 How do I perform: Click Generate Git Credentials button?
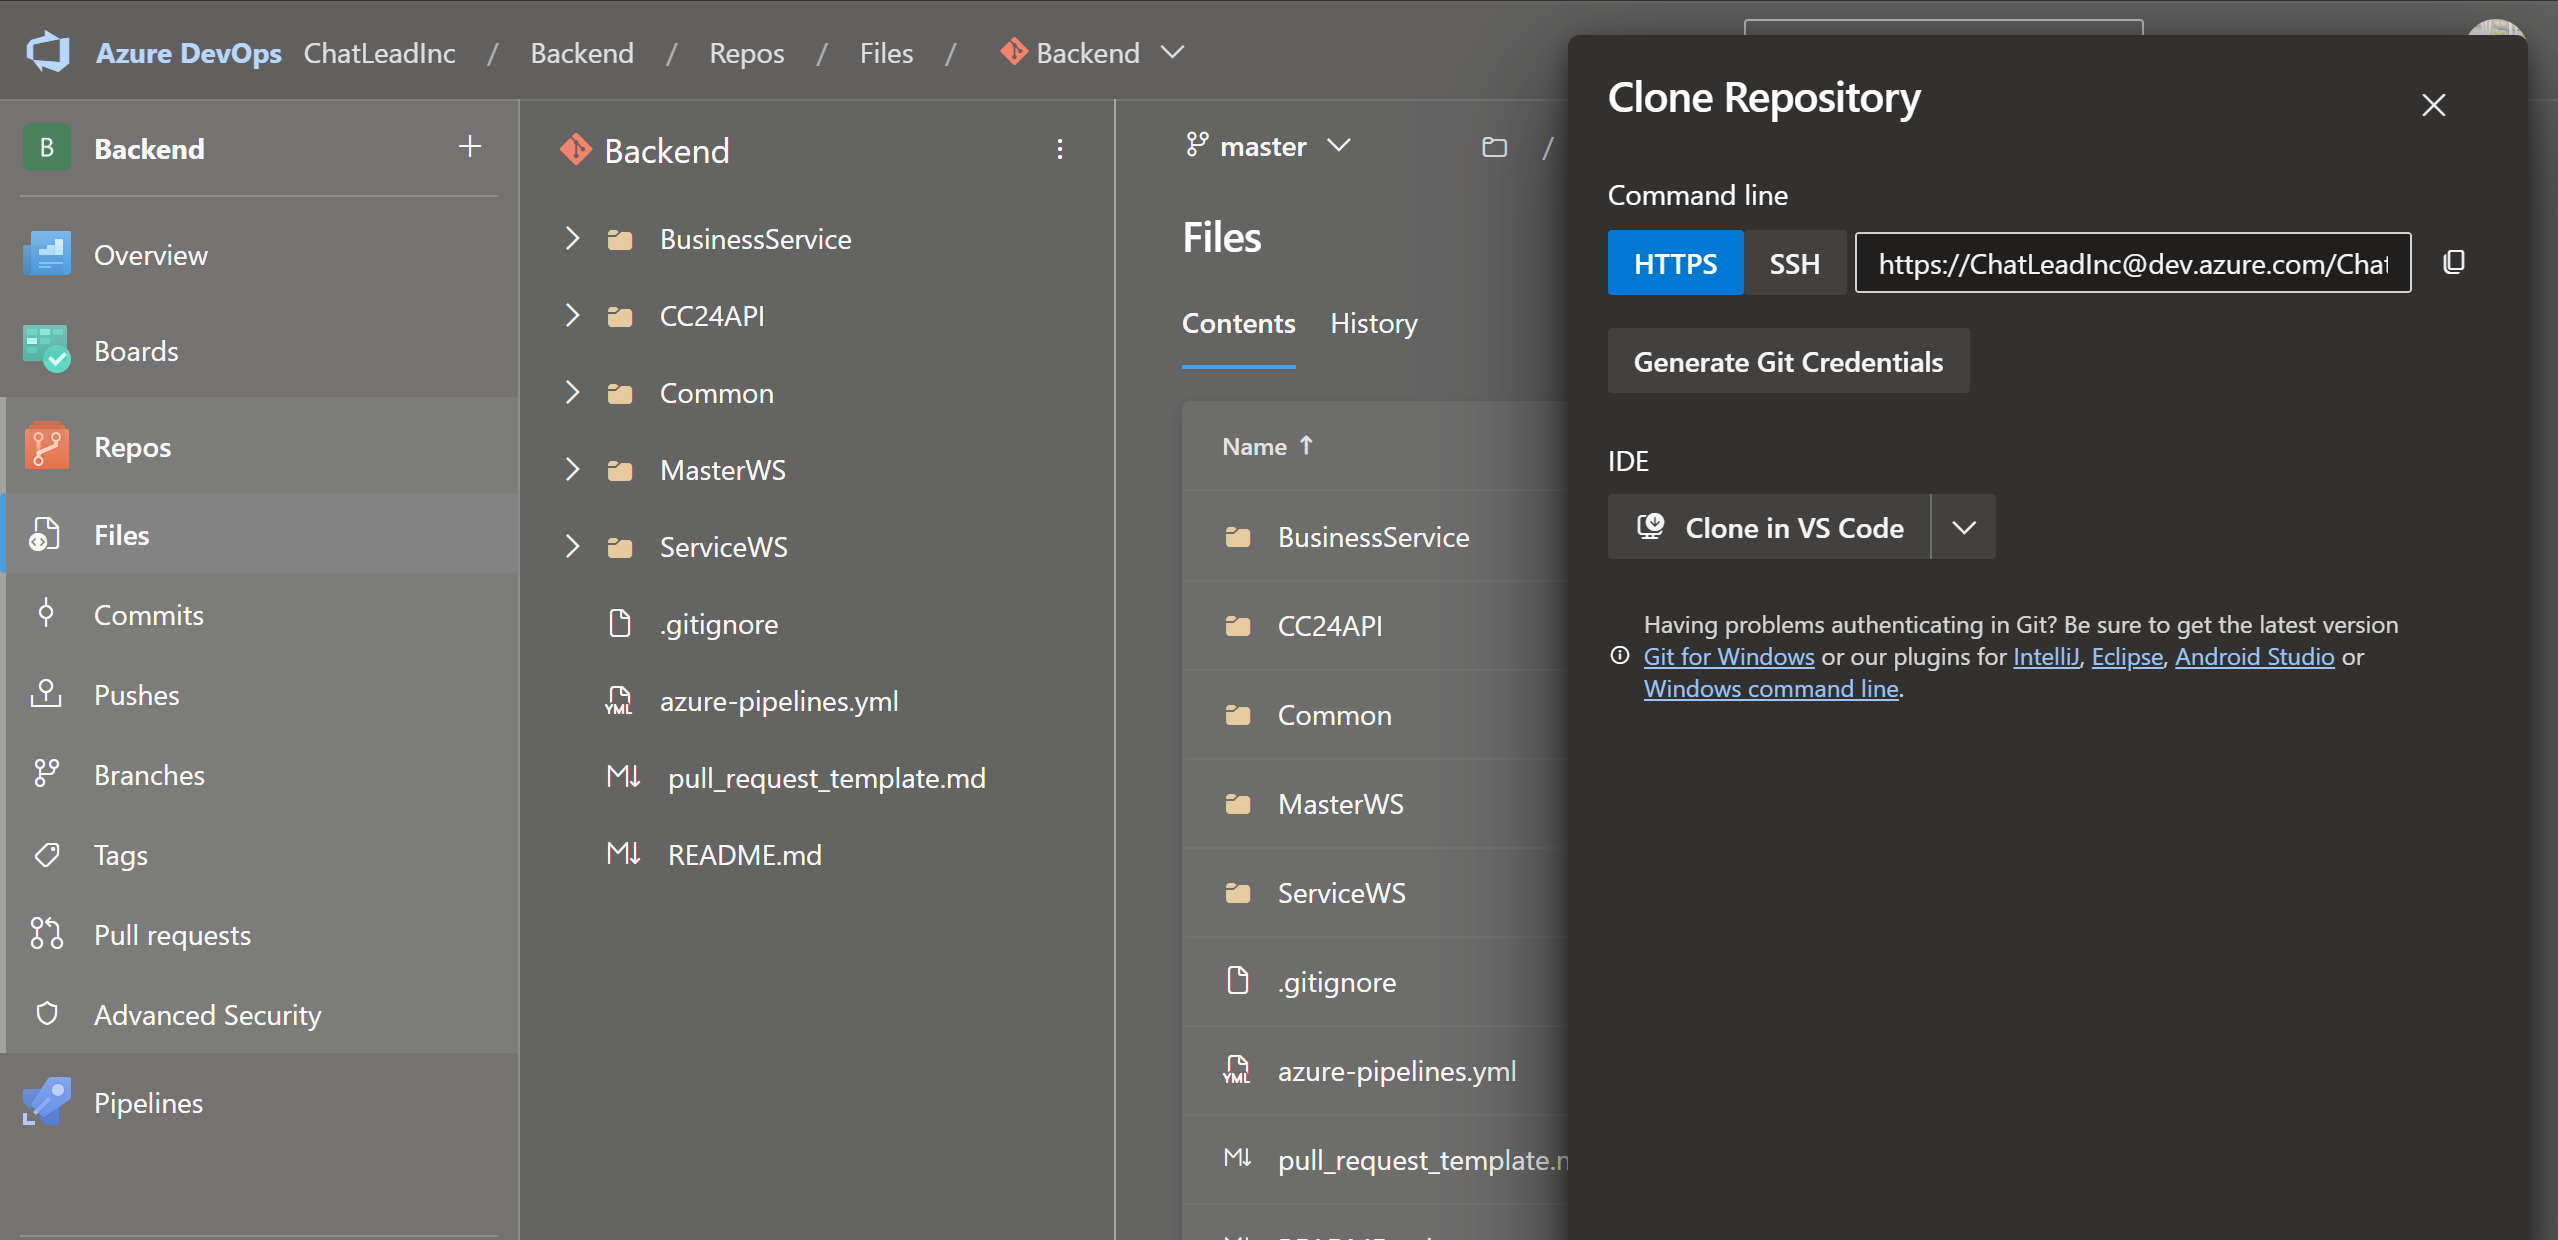pyautogui.click(x=1788, y=361)
